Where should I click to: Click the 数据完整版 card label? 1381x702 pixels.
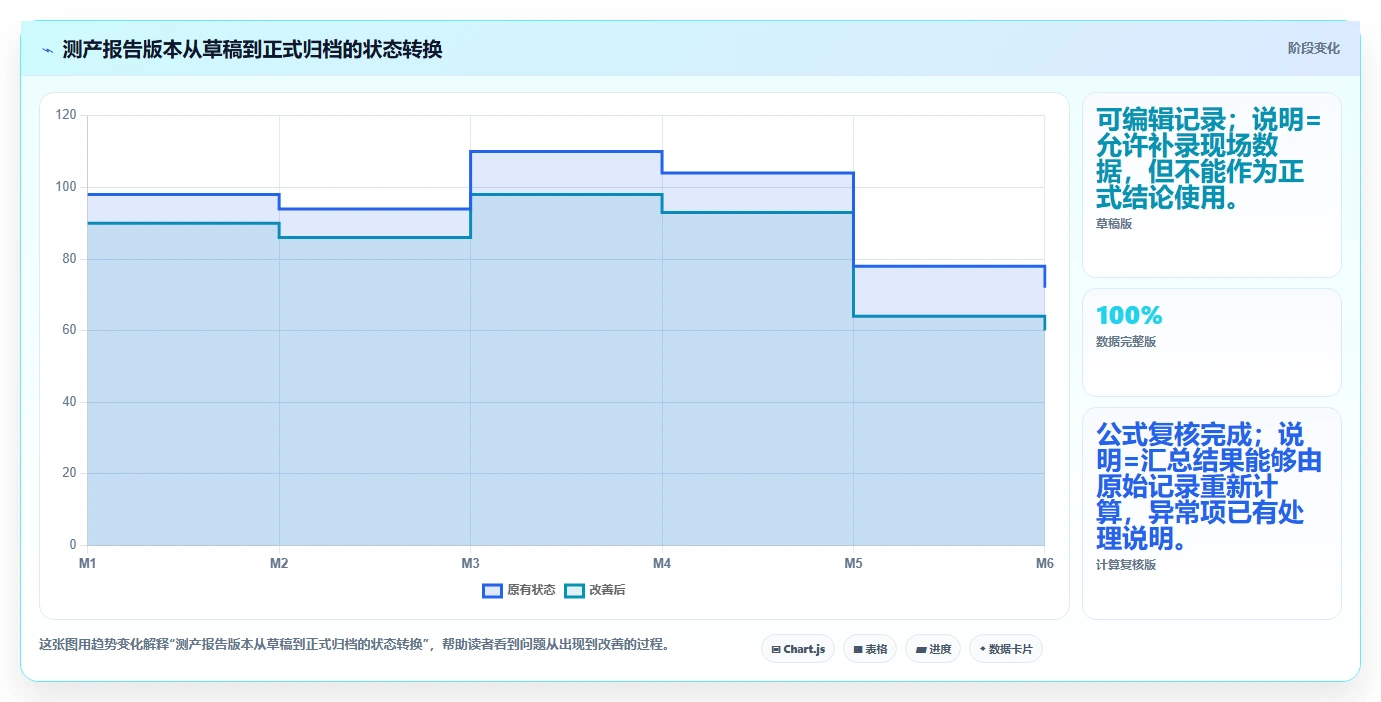tap(1126, 342)
